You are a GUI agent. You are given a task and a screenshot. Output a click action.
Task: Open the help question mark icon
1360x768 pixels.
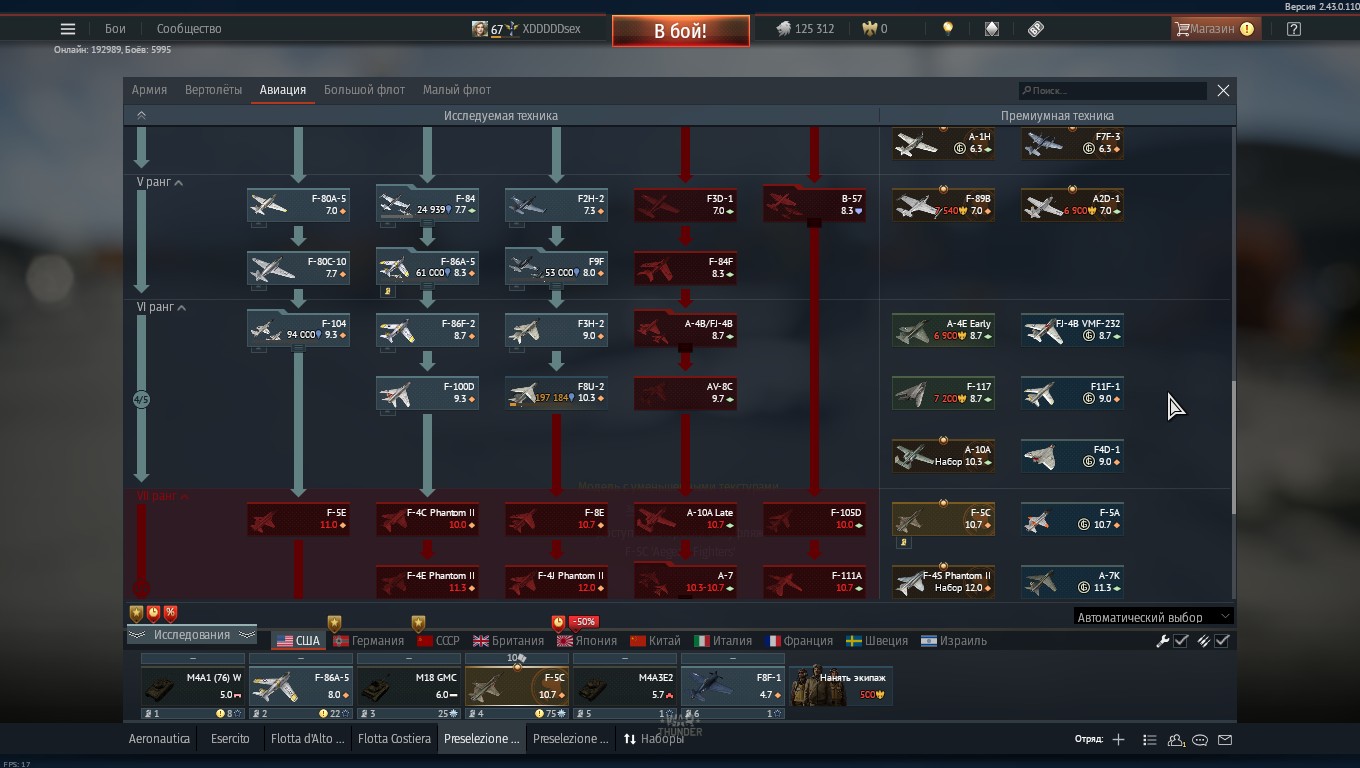pyautogui.click(x=1293, y=29)
